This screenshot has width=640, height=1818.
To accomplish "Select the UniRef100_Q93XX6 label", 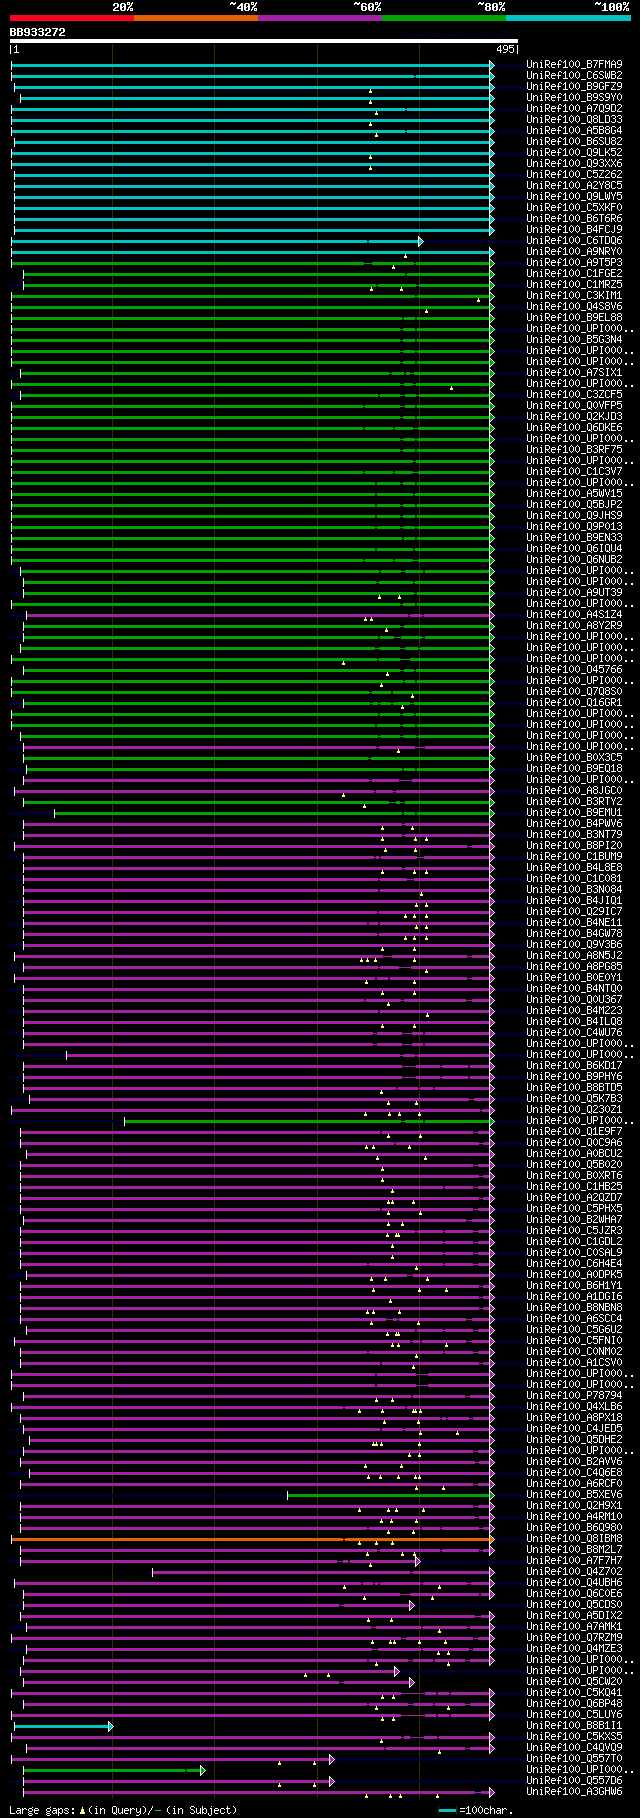I will 574,163.
